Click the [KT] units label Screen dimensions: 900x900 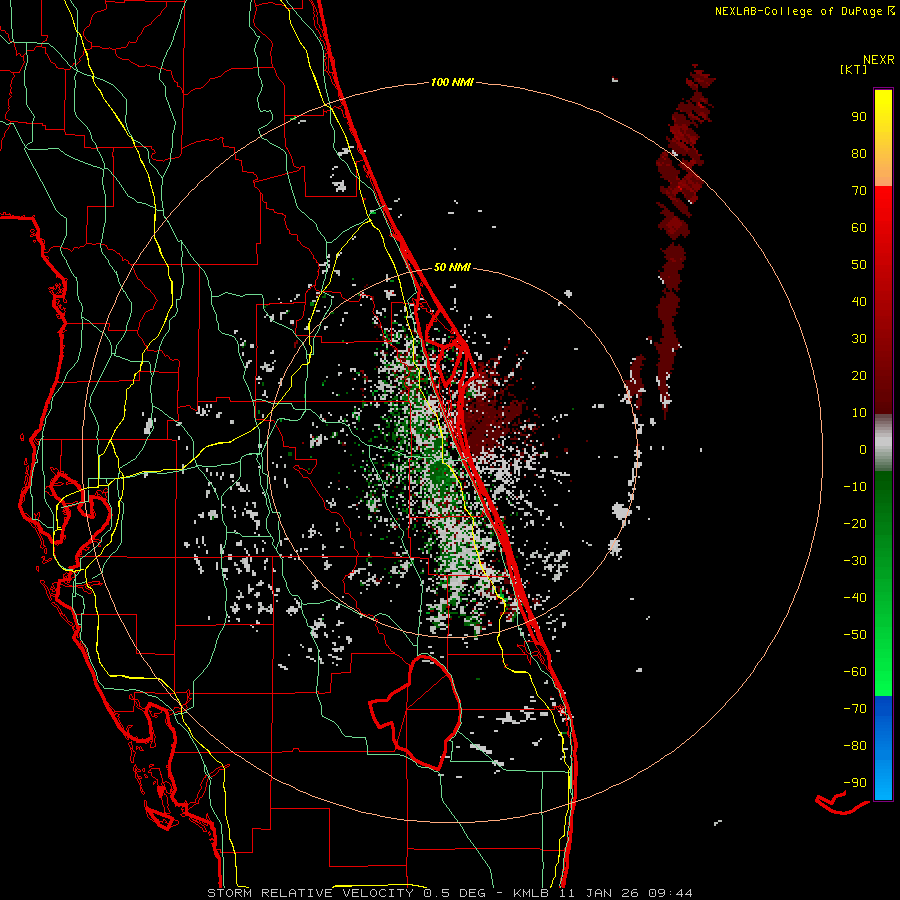coord(854,69)
